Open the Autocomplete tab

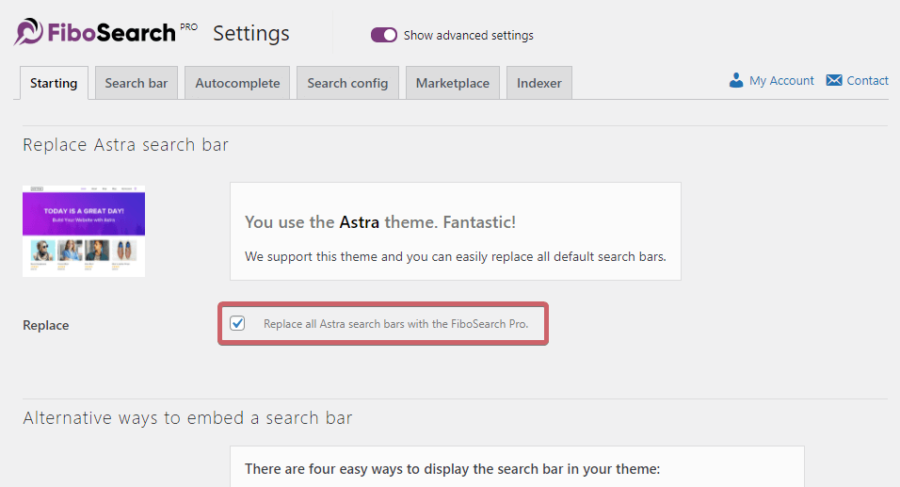coord(237,83)
